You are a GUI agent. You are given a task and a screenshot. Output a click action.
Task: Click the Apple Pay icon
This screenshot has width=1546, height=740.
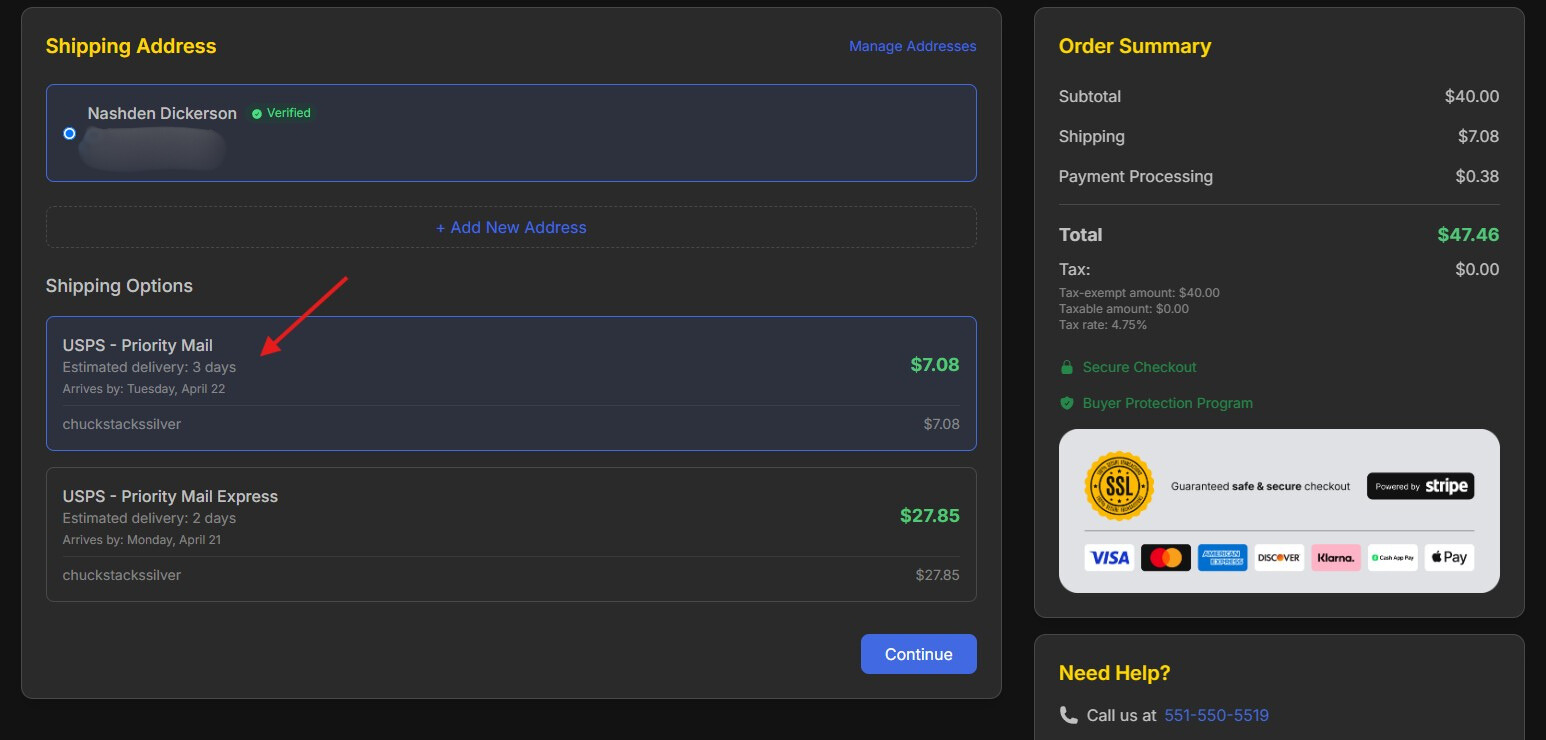pyautogui.click(x=1449, y=558)
